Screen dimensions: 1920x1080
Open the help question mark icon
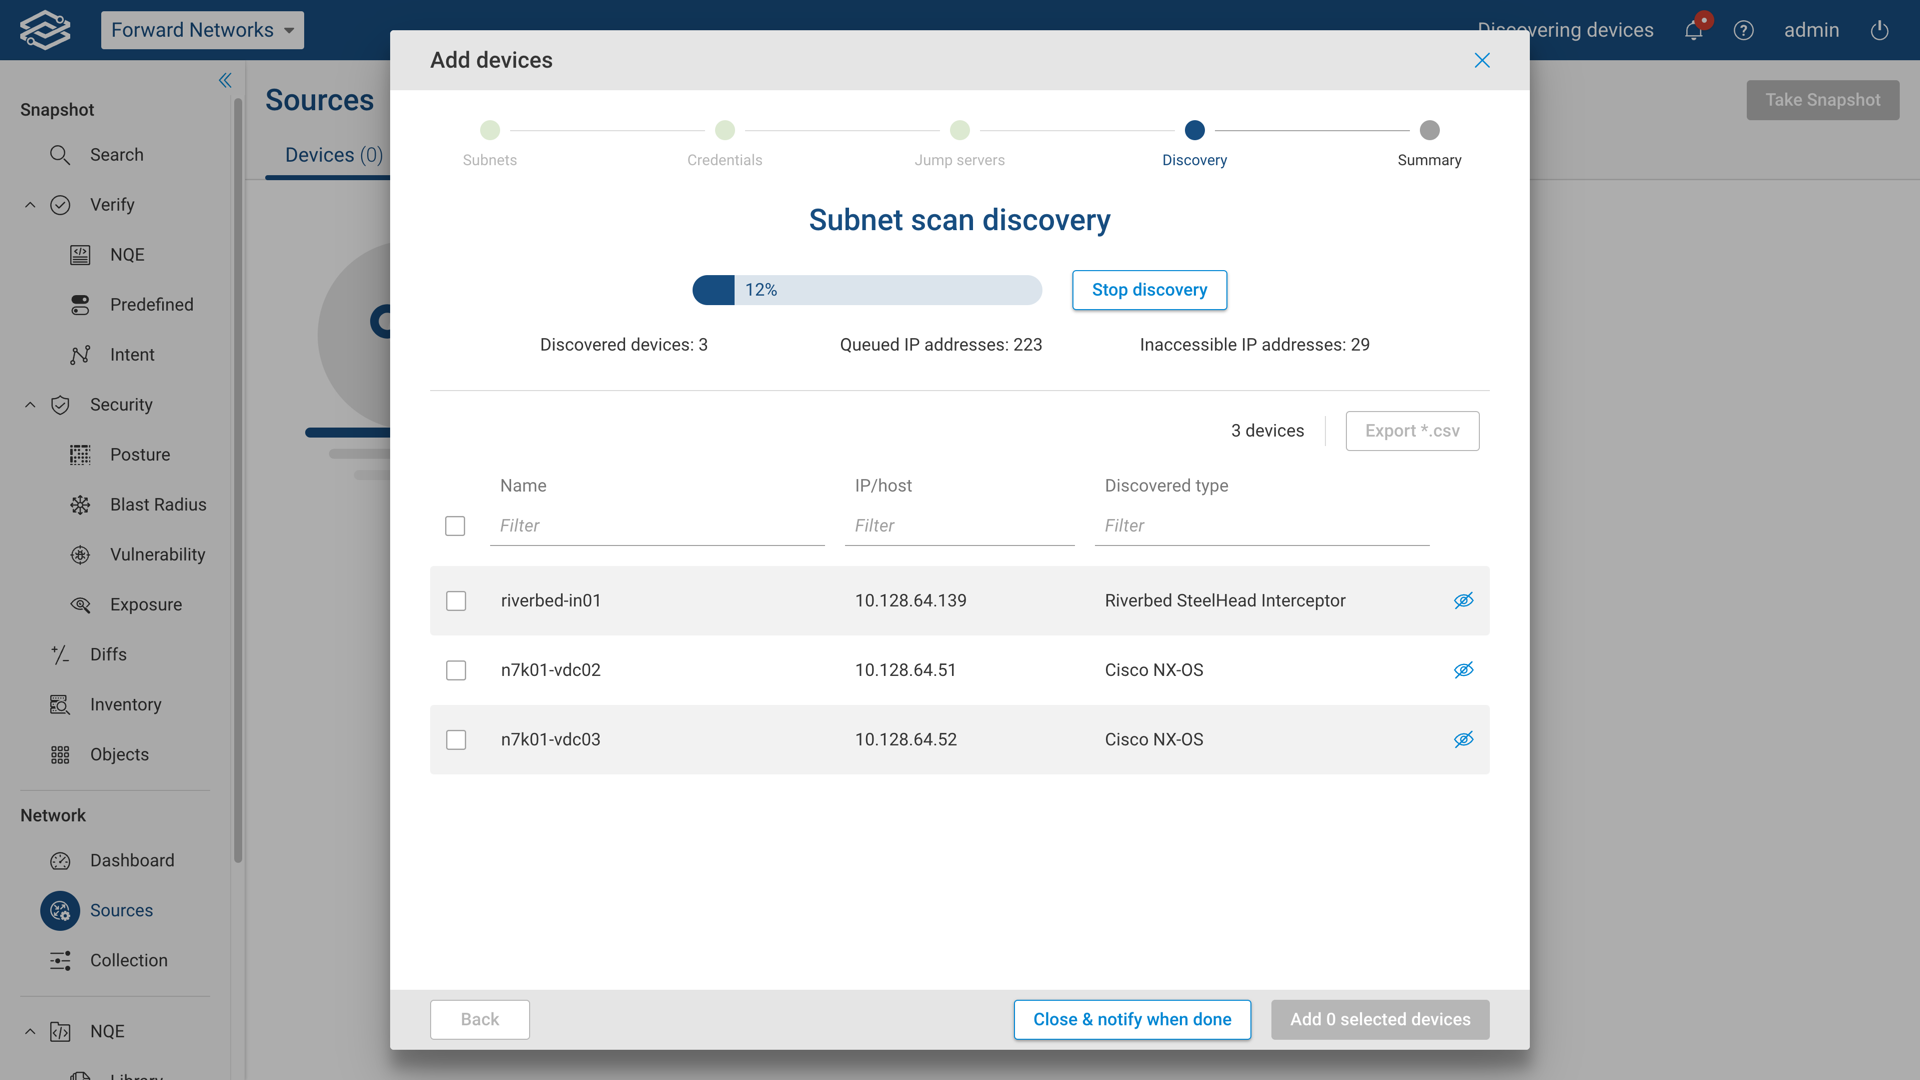[1743, 30]
